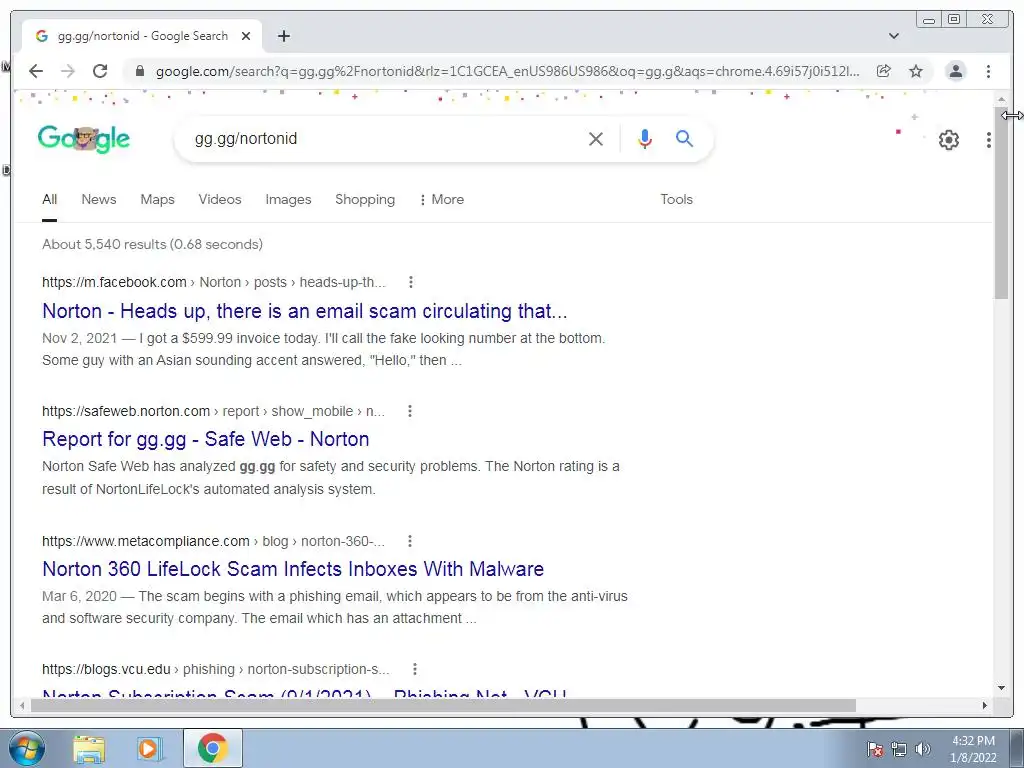1024x768 pixels.
Task: Open the Chrome profile avatar icon
Action: pyautogui.click(x=955, y=71)
